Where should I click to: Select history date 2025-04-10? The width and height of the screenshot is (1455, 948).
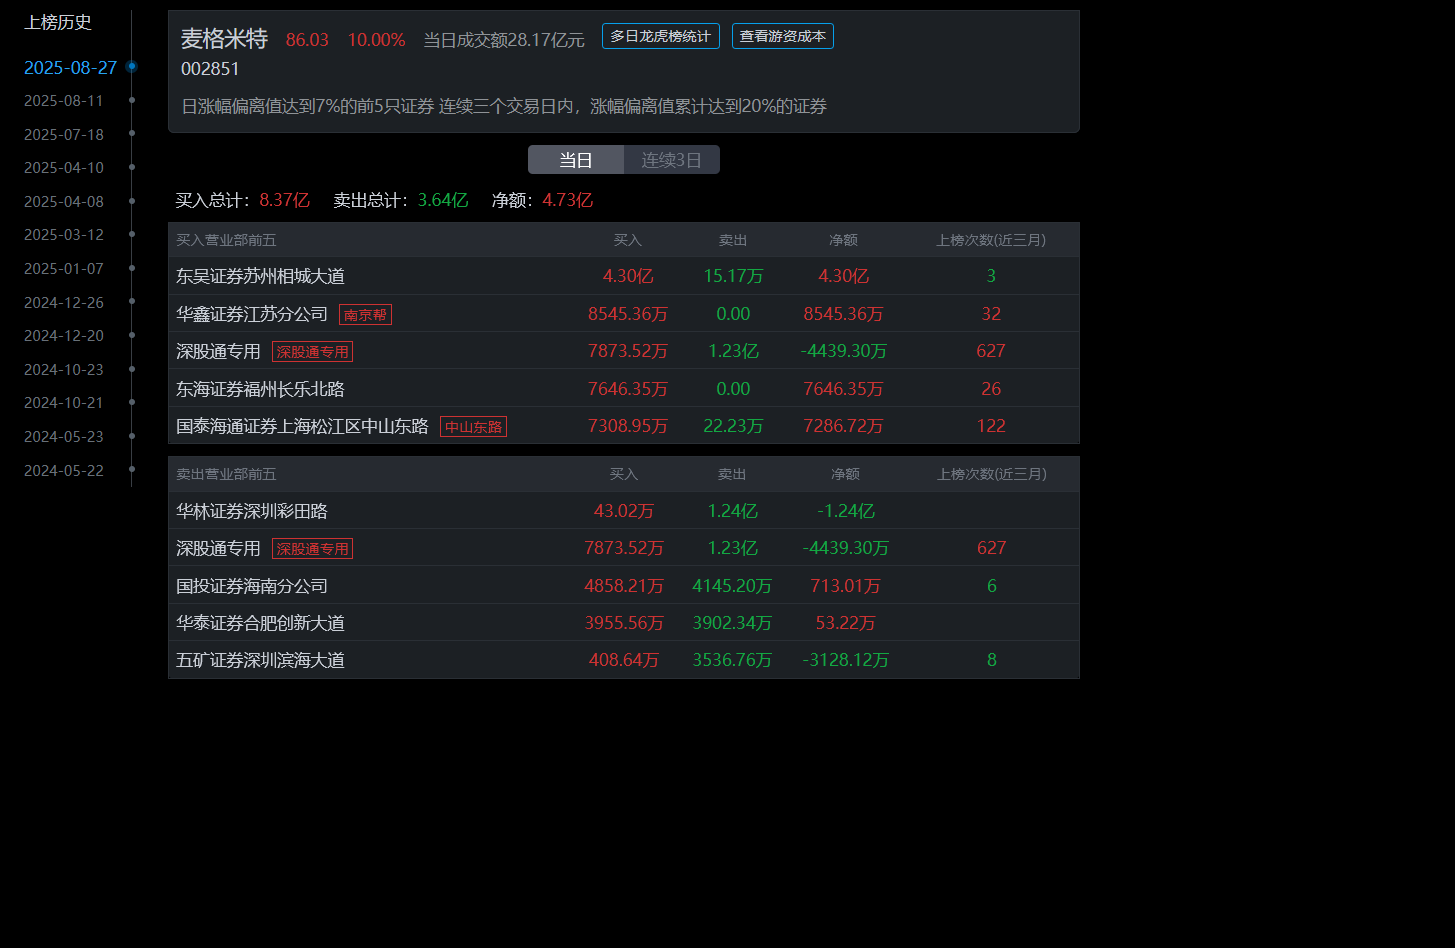click(x=64, y=168)
